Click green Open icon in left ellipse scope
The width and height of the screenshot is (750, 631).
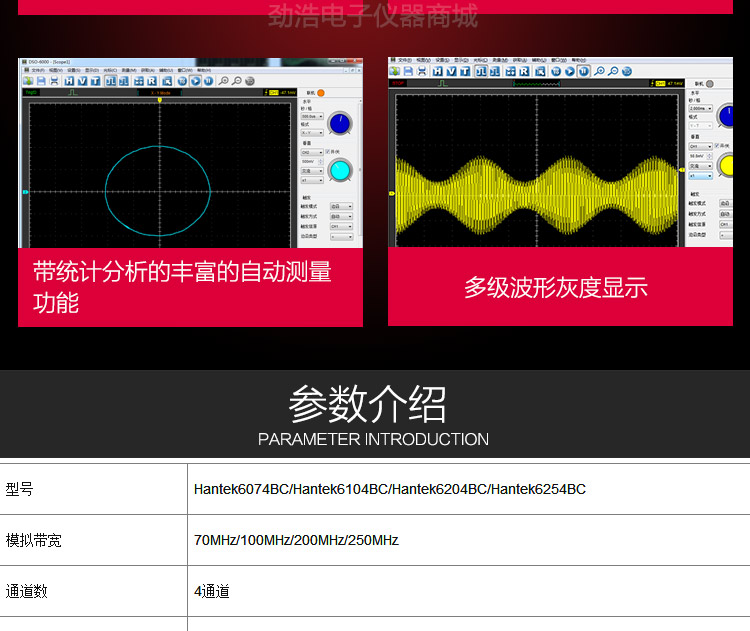[28, 81]
